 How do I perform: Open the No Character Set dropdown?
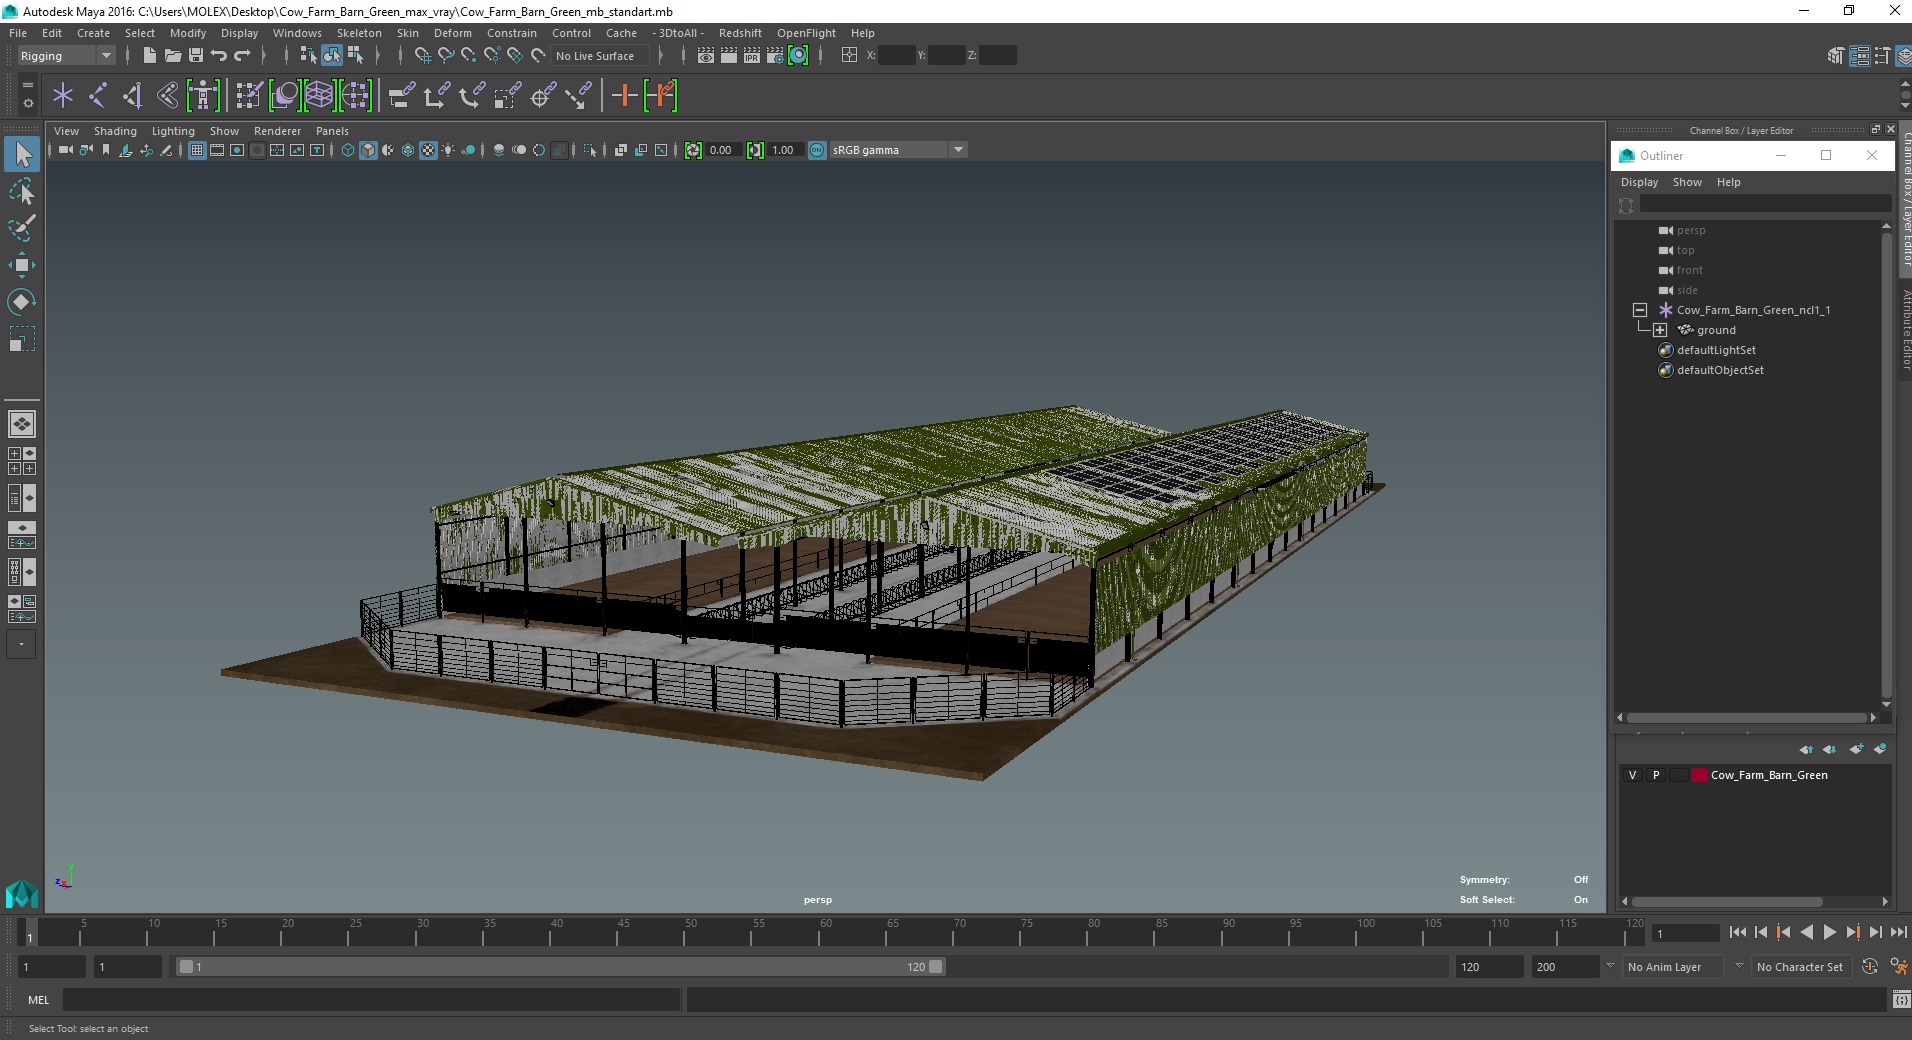[1800, 967]
